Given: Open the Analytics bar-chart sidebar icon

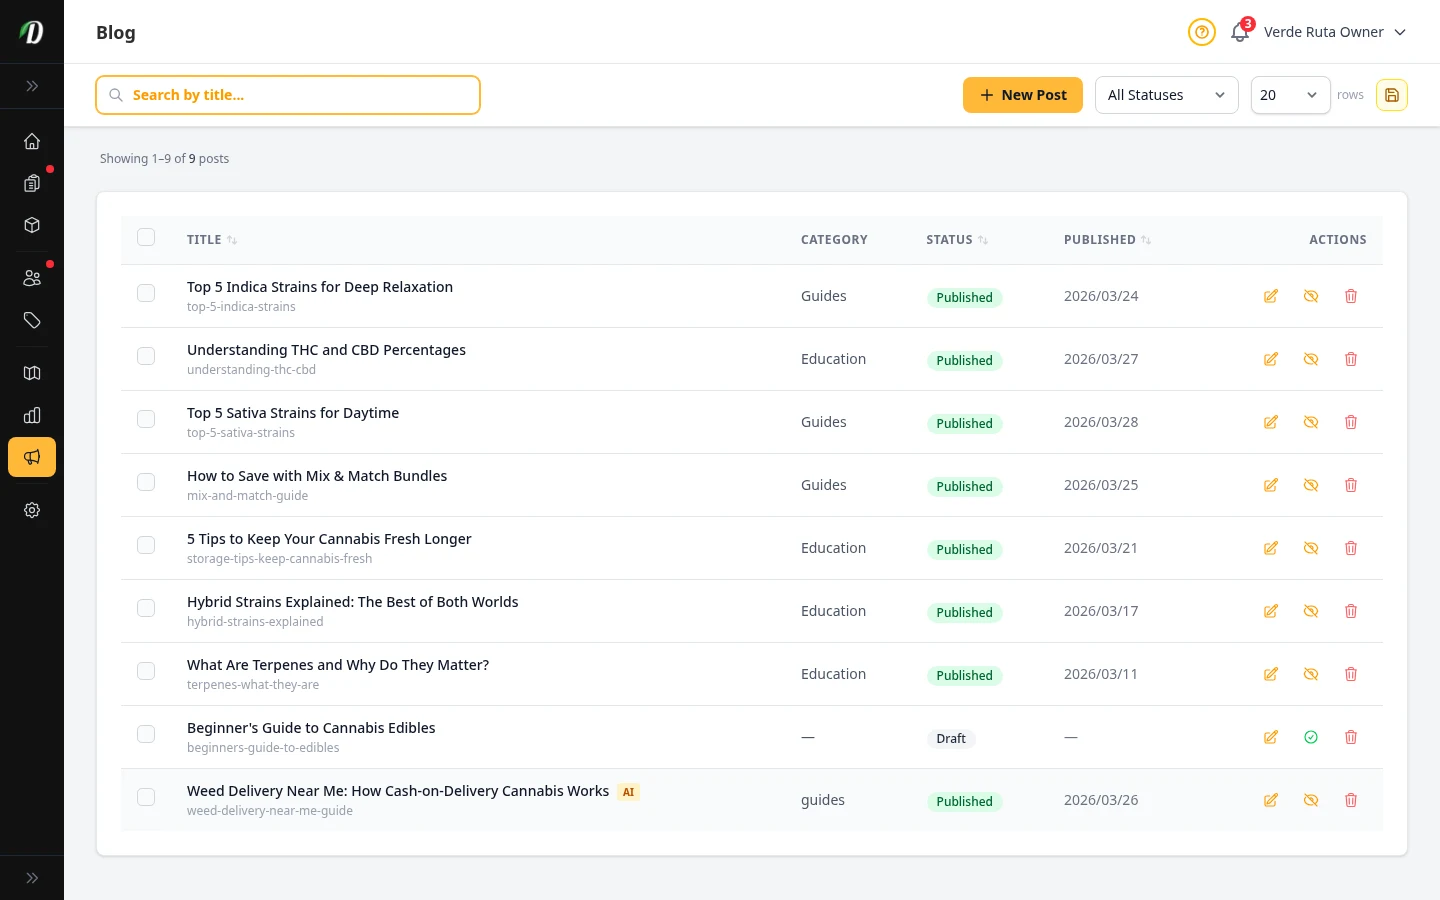Looking at the screenshot, I should tap(32, 415).
